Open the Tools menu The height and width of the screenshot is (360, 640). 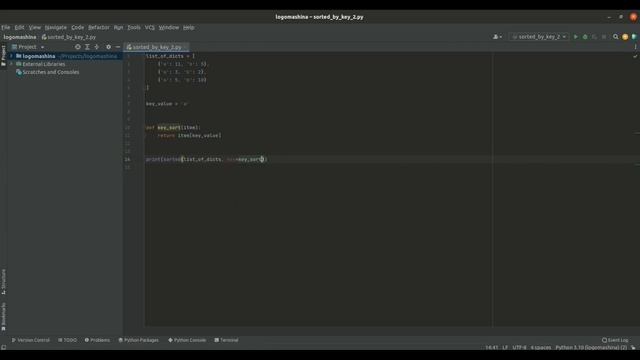coord(134,27)
